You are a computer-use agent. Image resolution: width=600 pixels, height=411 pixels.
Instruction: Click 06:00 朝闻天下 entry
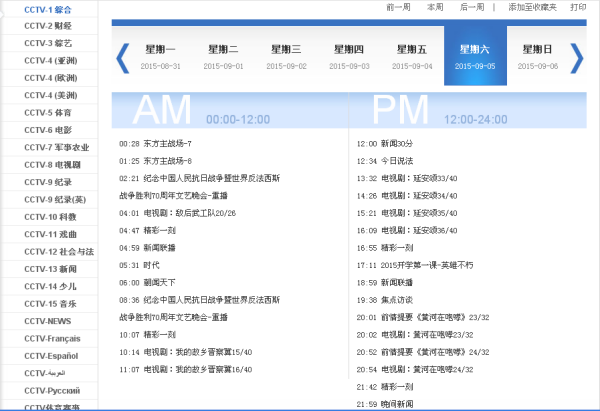[x=147, y=282]
